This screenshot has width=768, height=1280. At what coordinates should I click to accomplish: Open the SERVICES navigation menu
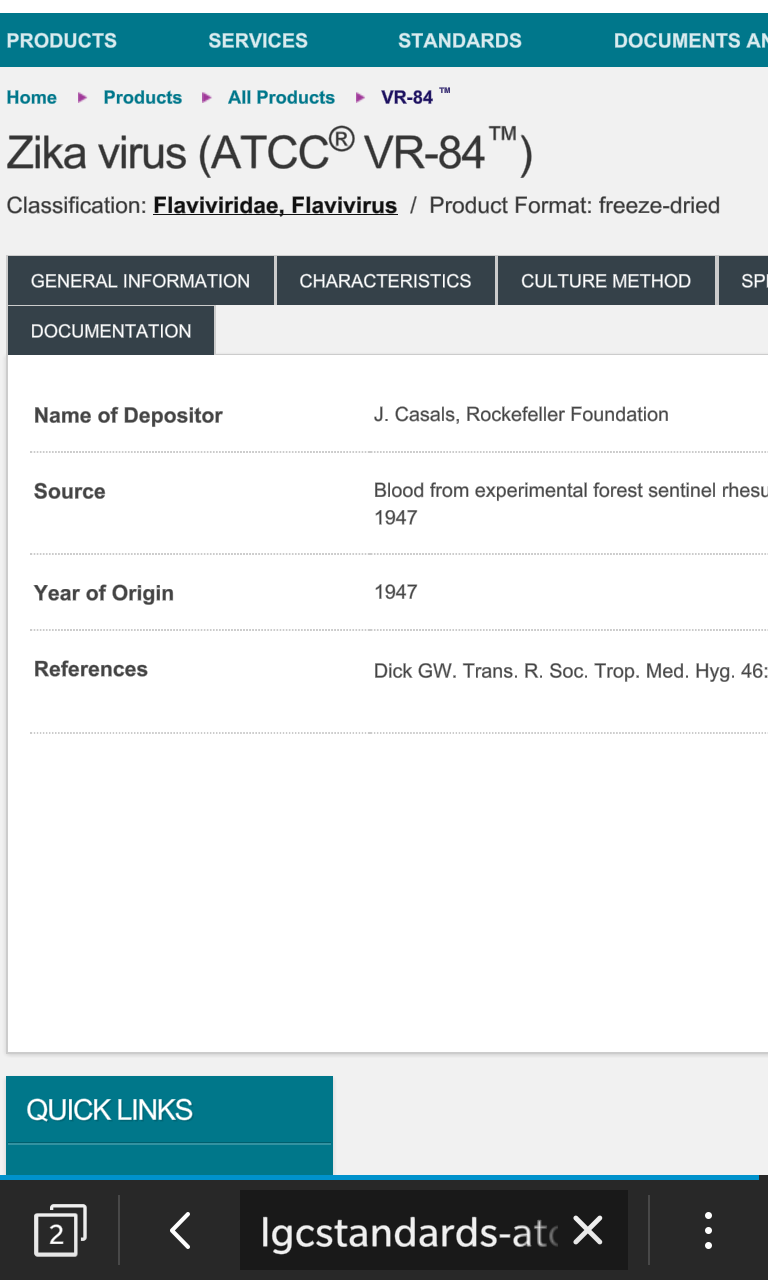pos(258,41)
